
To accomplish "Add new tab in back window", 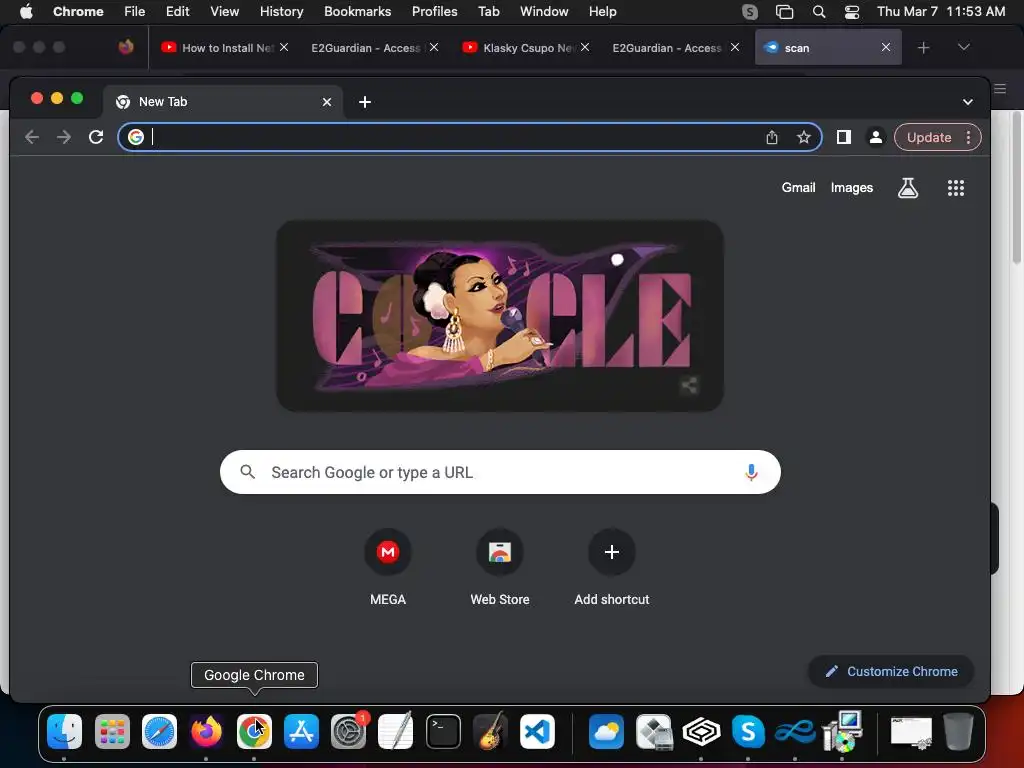I will [923, 48].
